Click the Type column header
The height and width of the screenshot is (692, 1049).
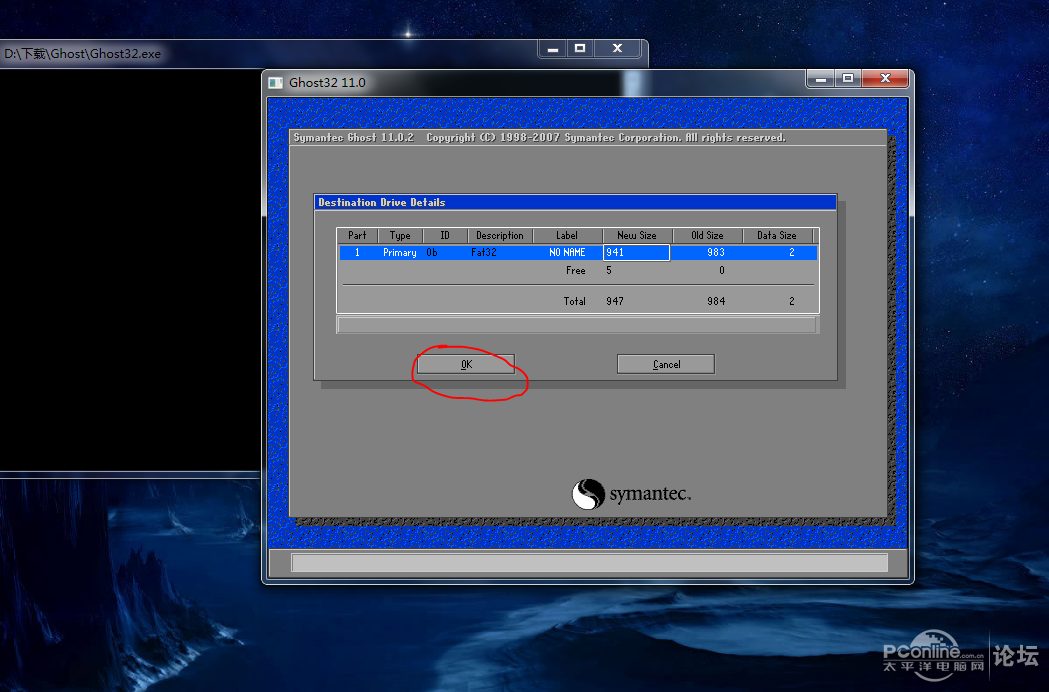click(x=400, y=236)
